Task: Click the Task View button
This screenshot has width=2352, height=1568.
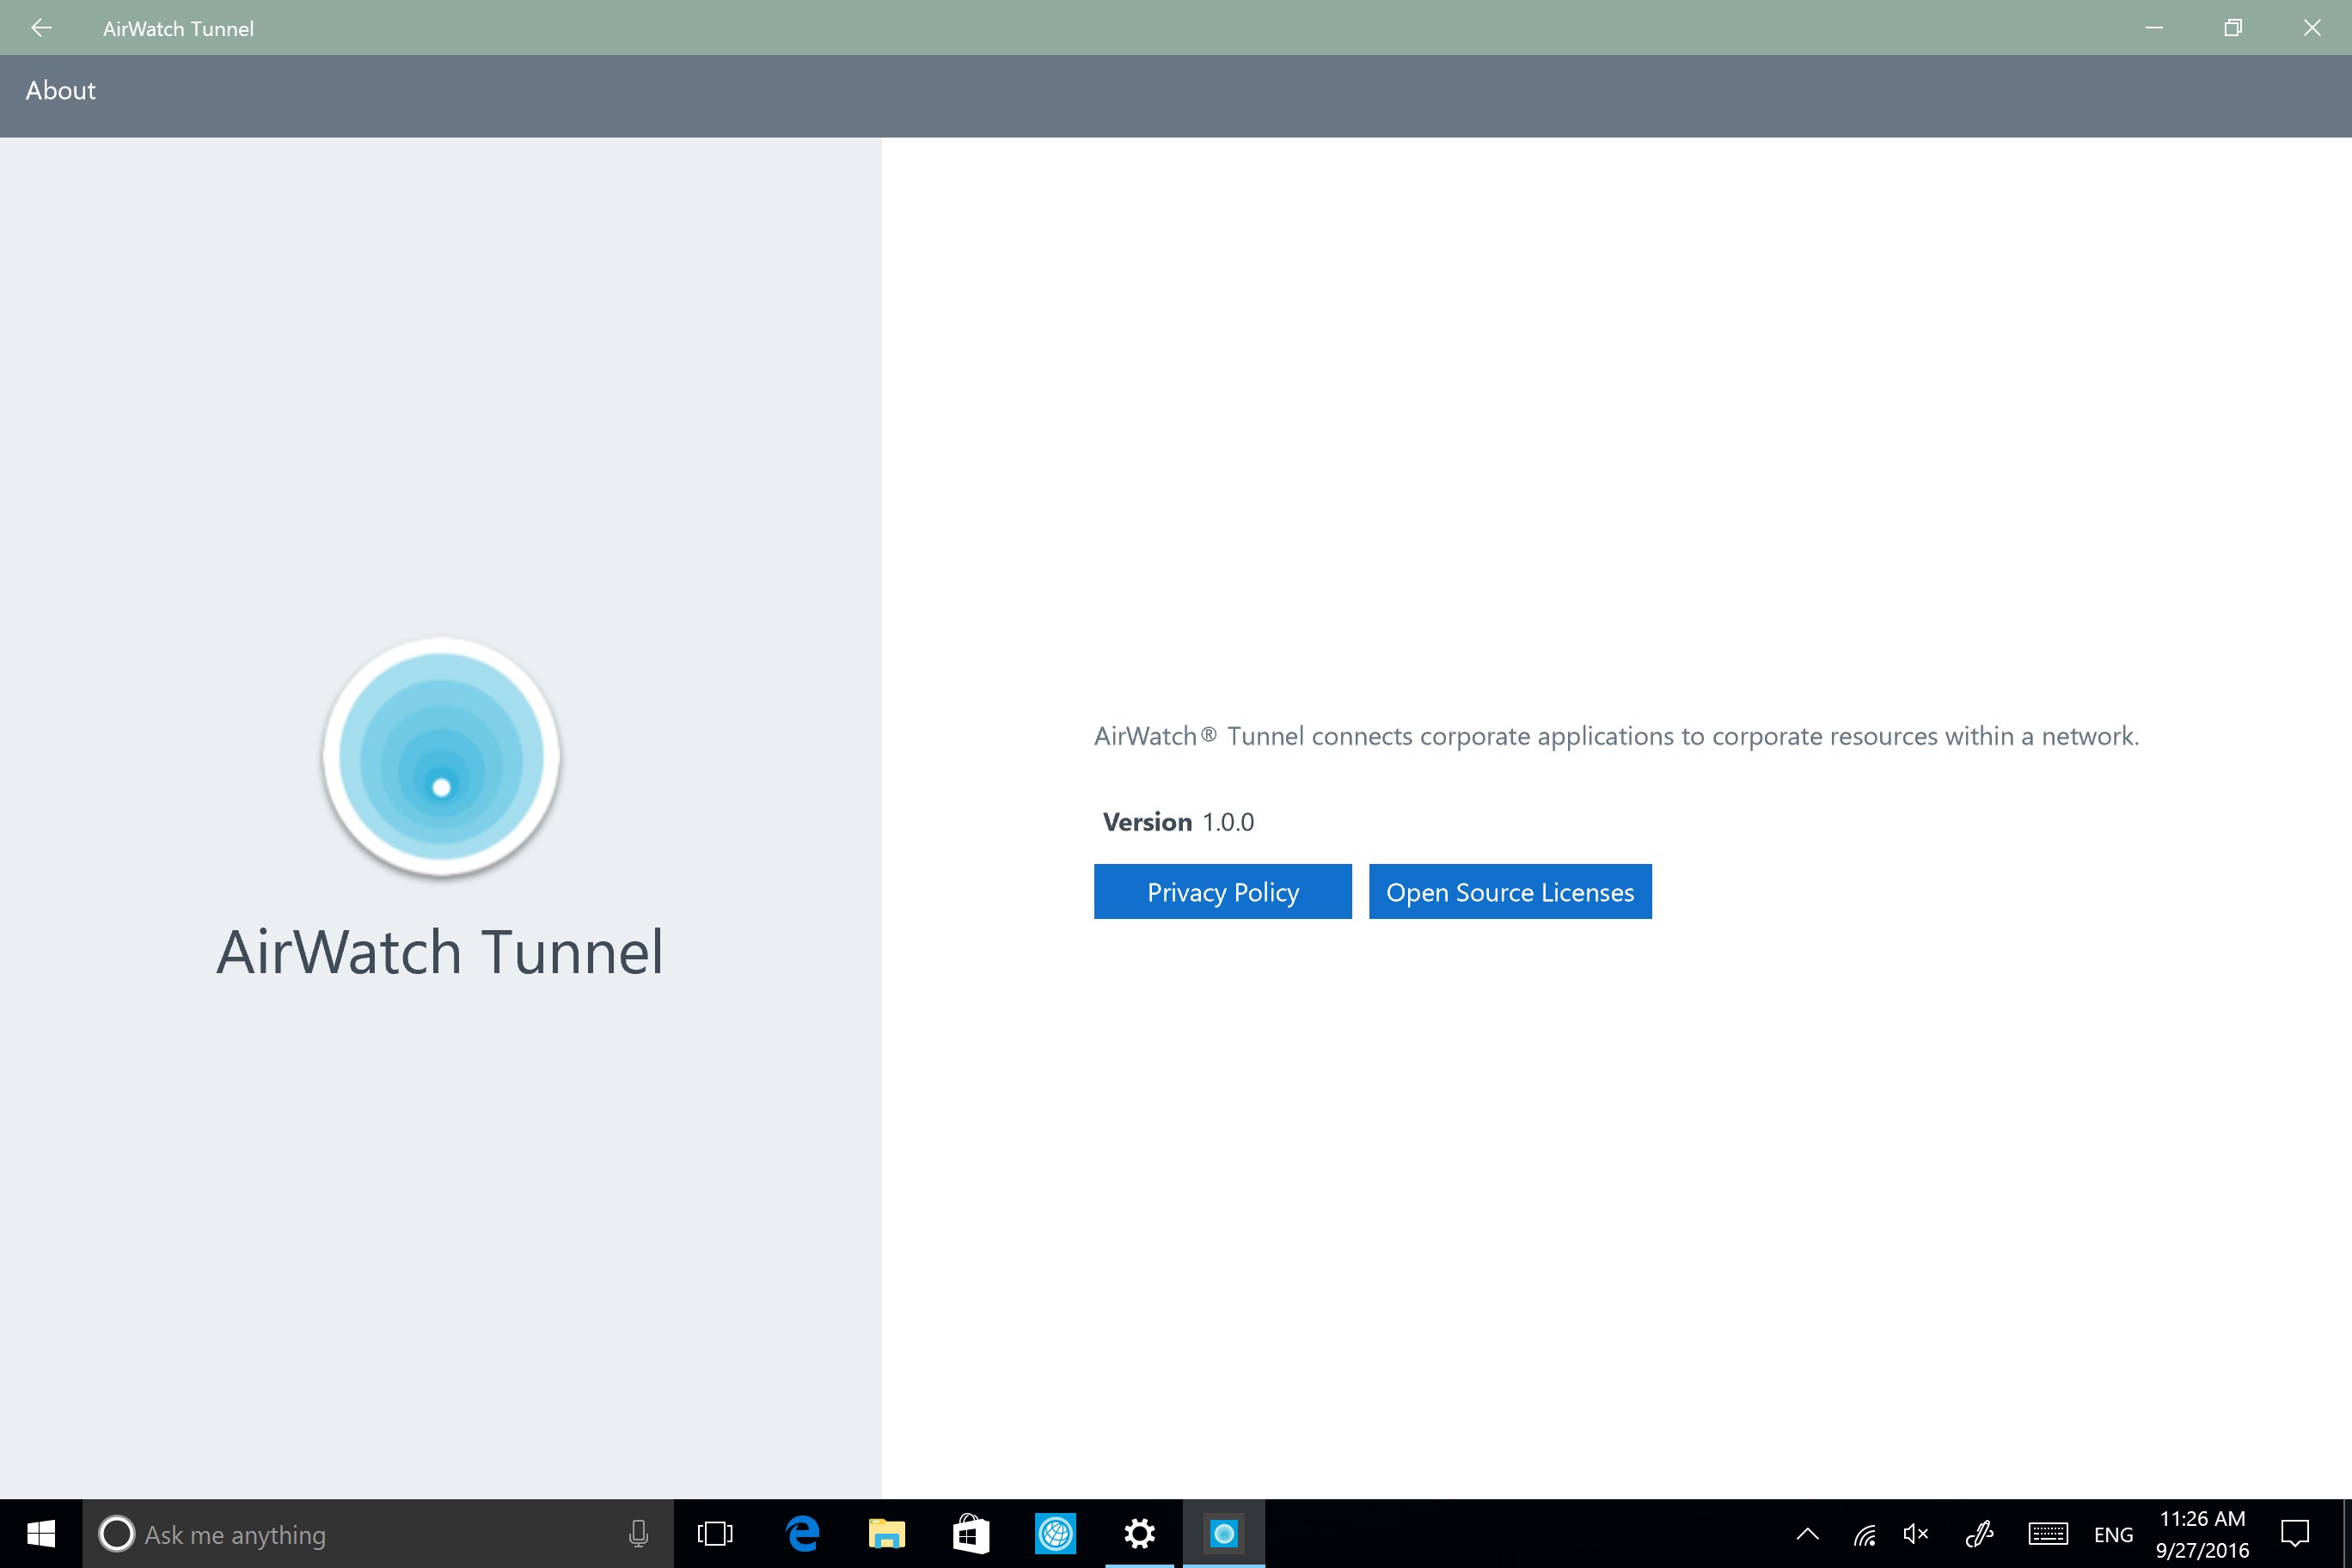Action: (x=714, y=1534)
